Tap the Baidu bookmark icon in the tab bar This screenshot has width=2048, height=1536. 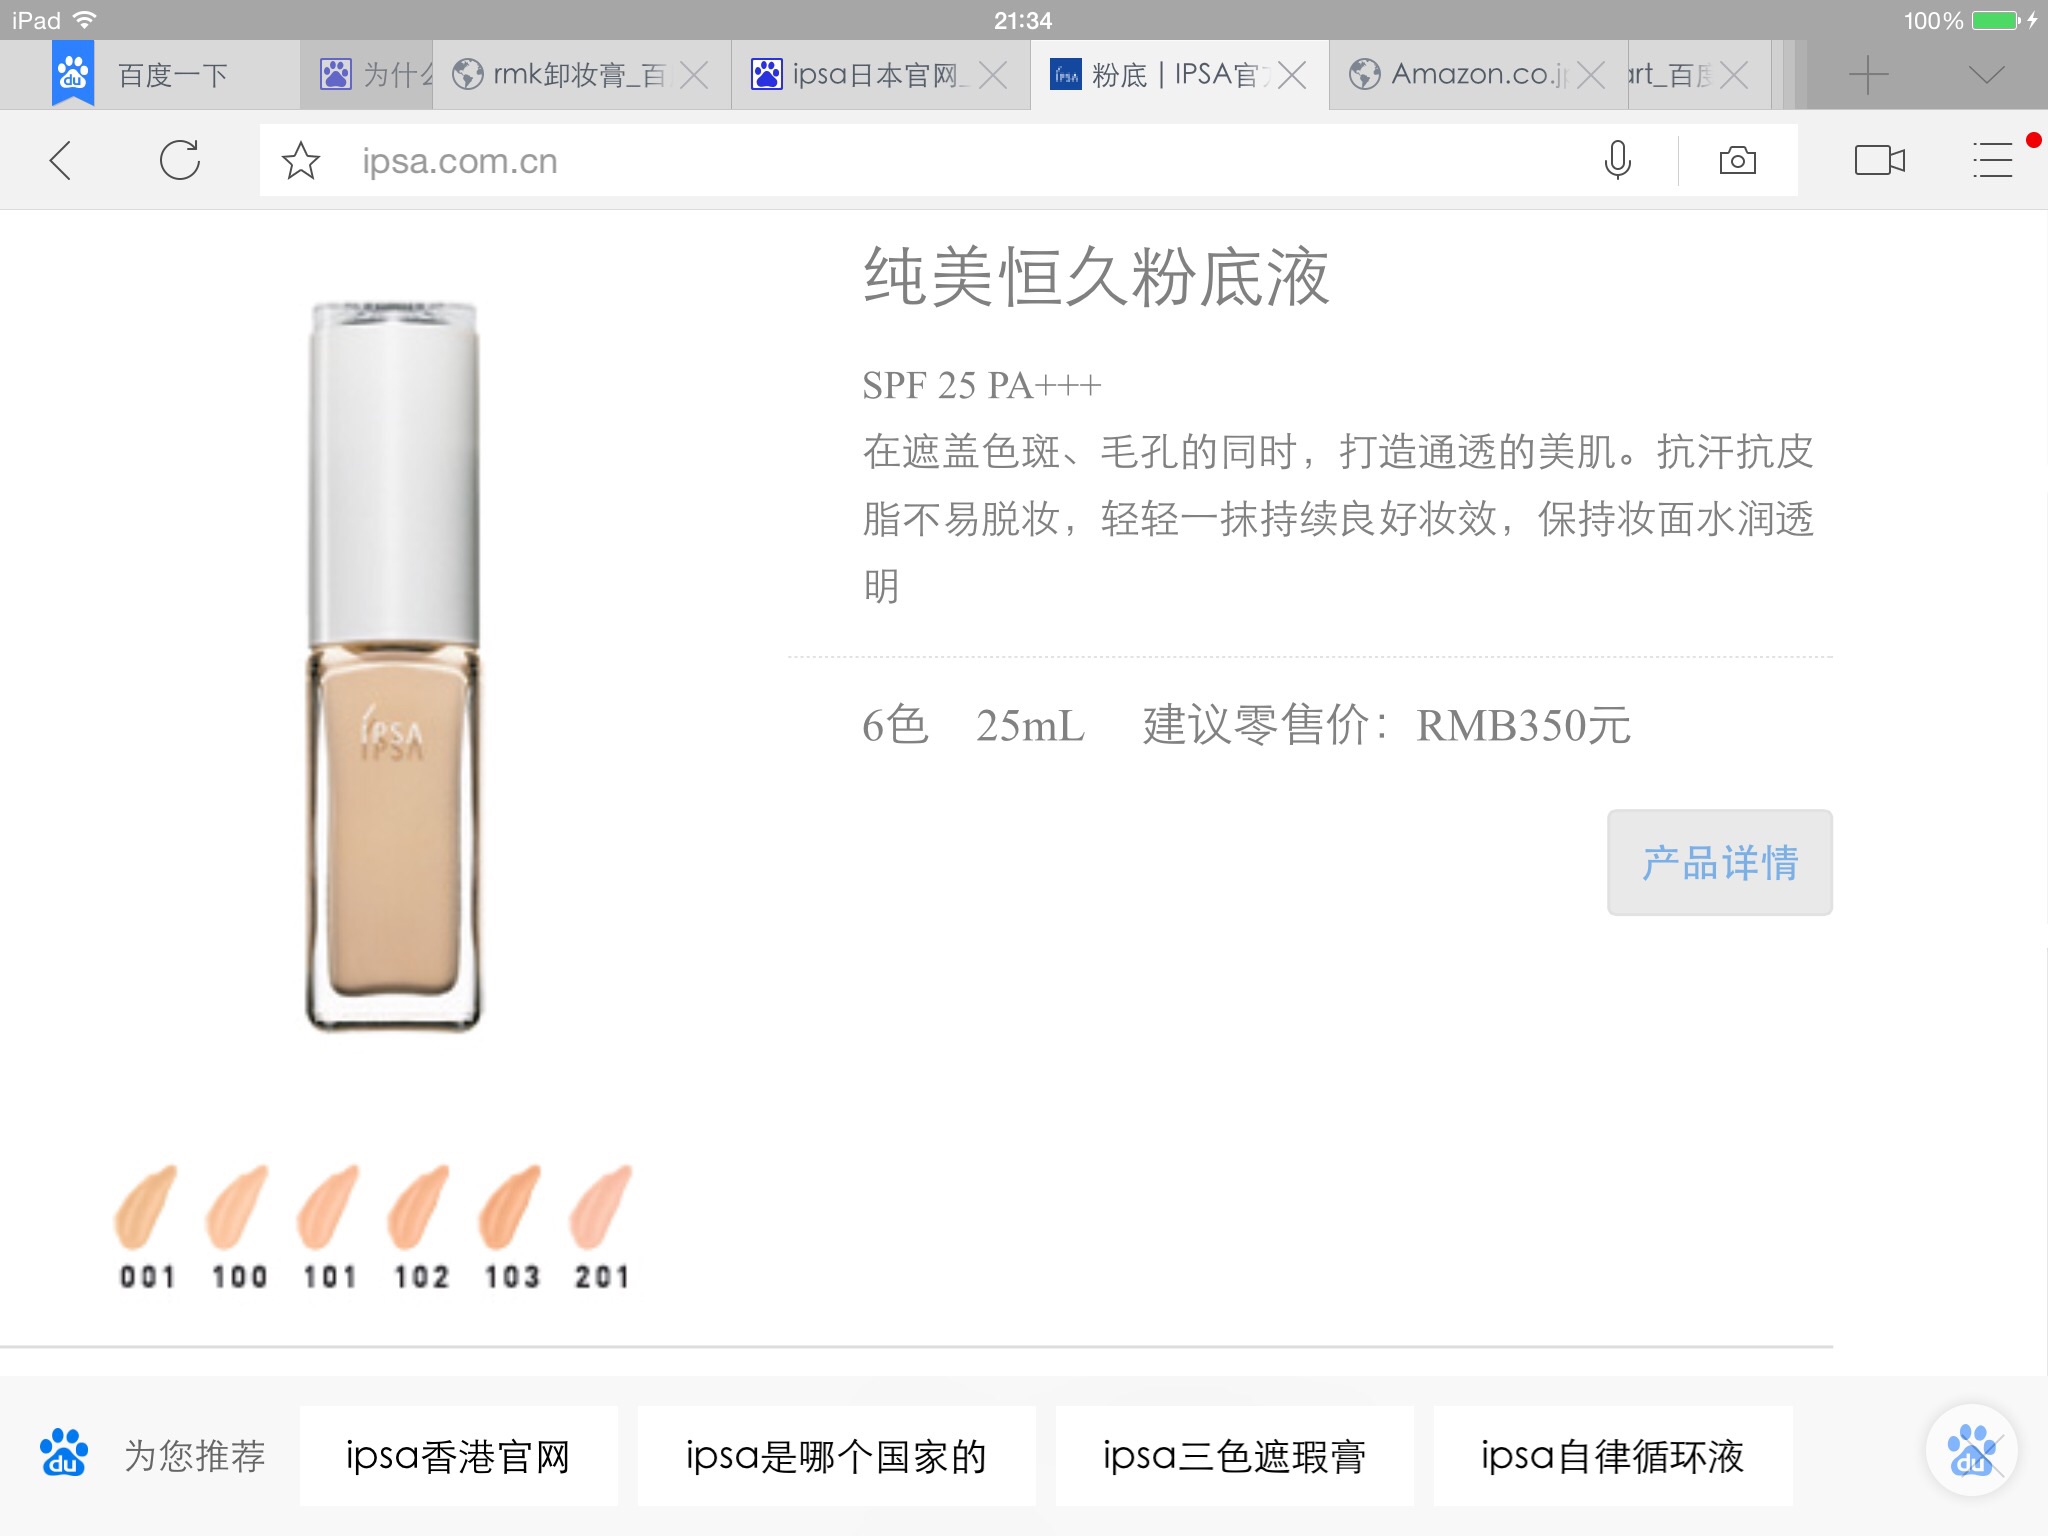coord(73,73)
